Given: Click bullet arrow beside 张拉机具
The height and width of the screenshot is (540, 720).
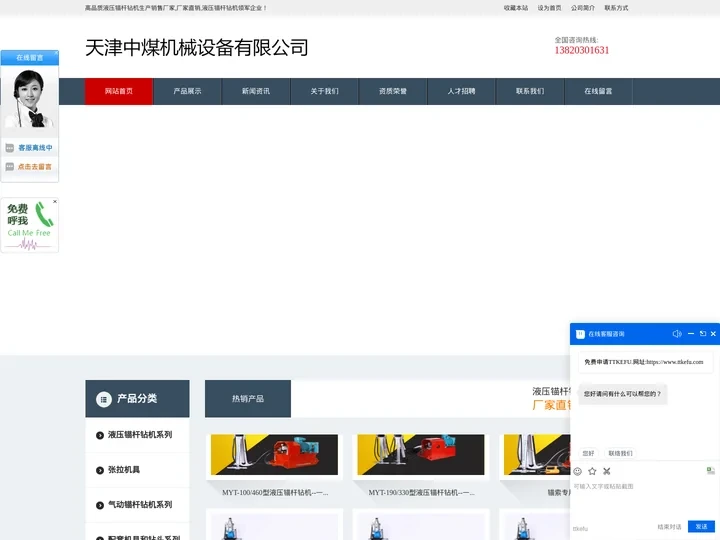Looking at the screenshot, I should [100, 470].
